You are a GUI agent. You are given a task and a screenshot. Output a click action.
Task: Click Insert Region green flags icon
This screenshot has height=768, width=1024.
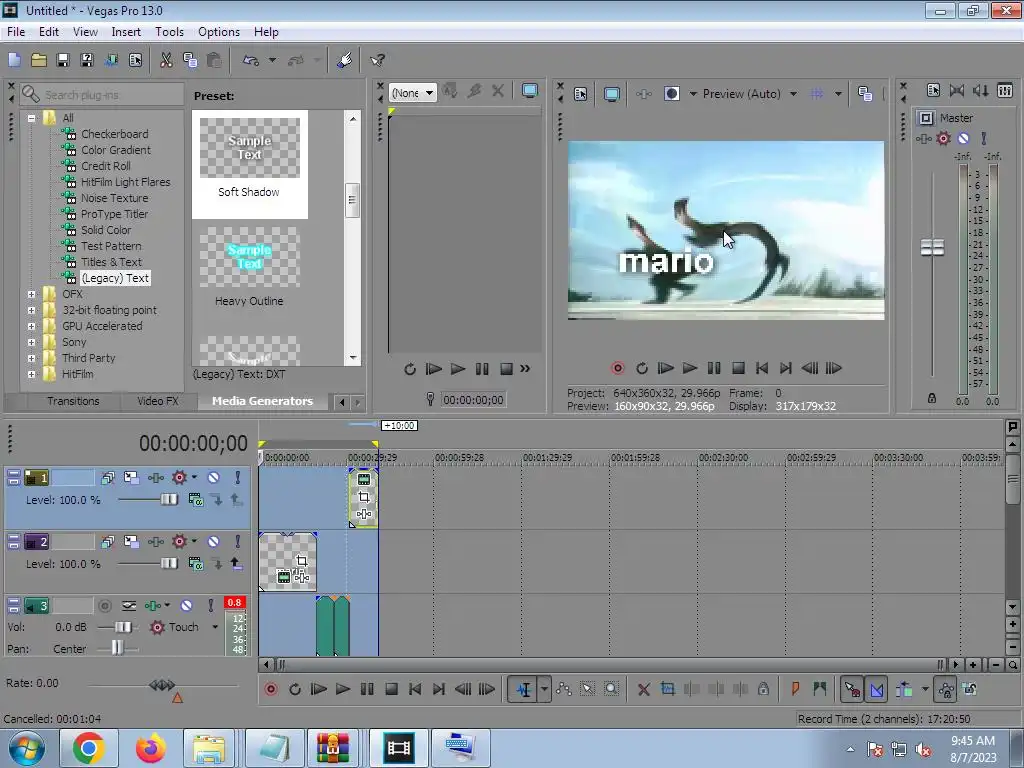(820, 689)
